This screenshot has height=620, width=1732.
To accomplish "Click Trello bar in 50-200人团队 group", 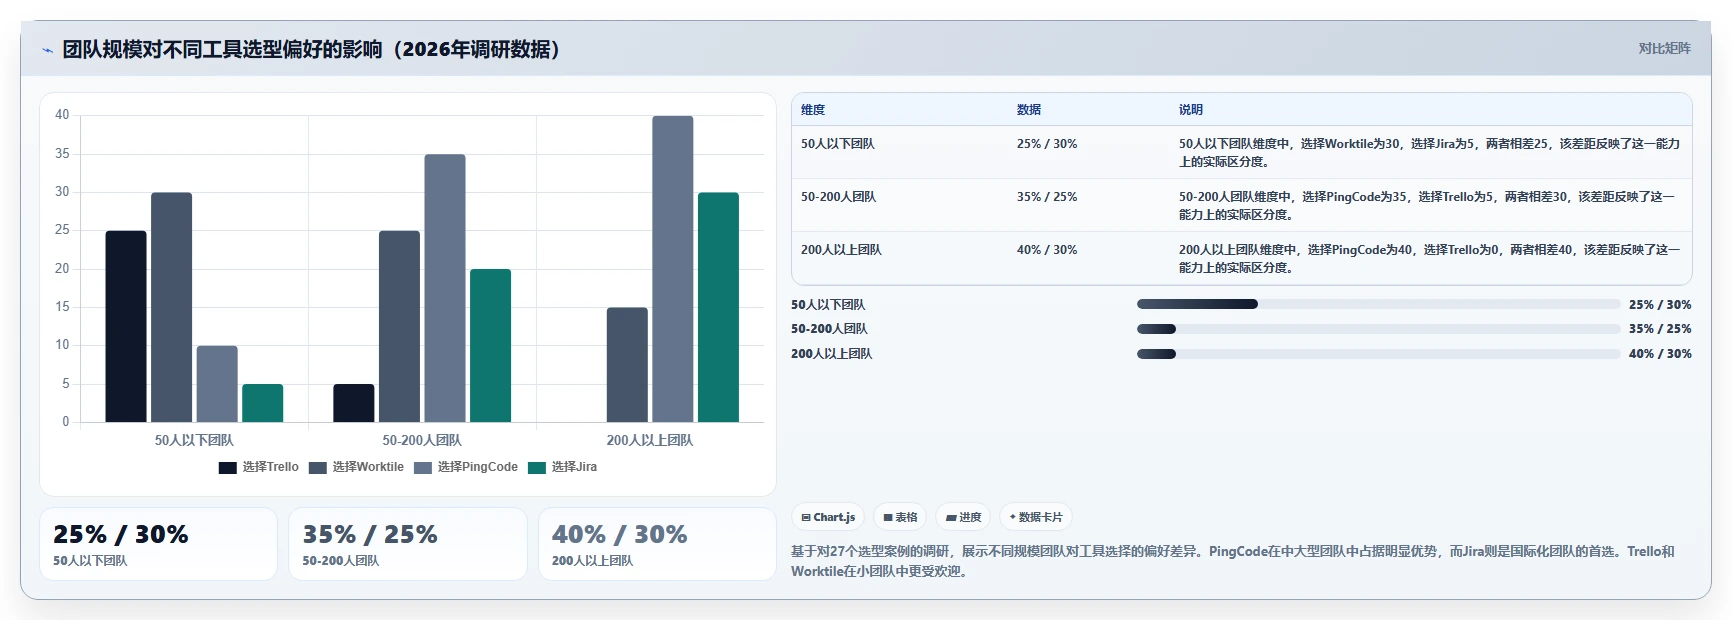I will coord(354,403).
